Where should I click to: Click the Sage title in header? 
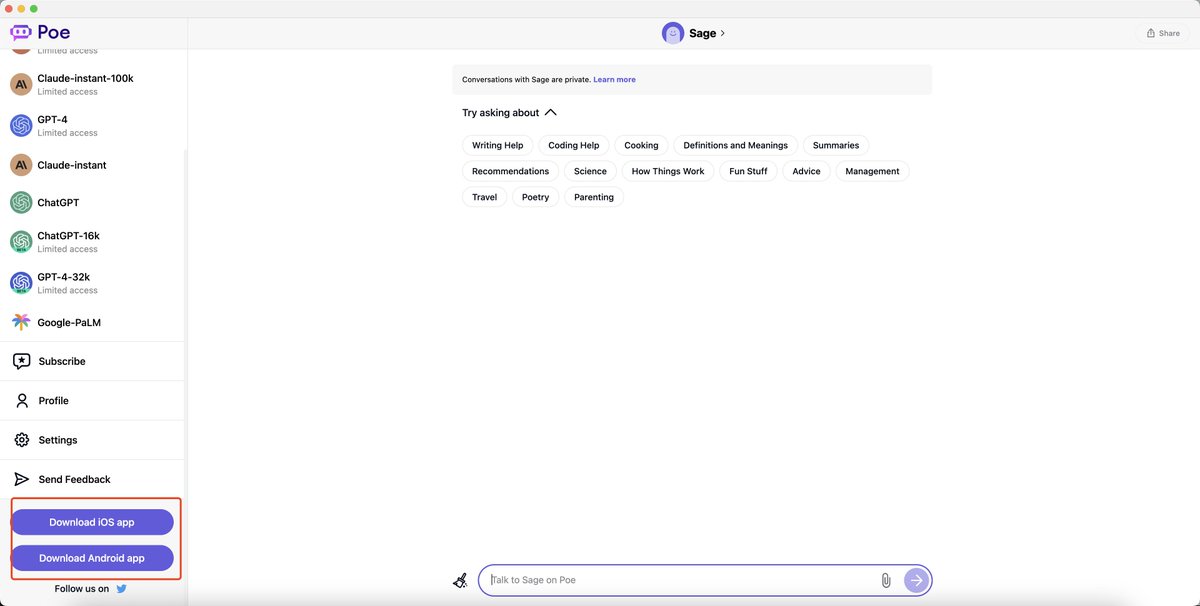[x=703, y=33]
